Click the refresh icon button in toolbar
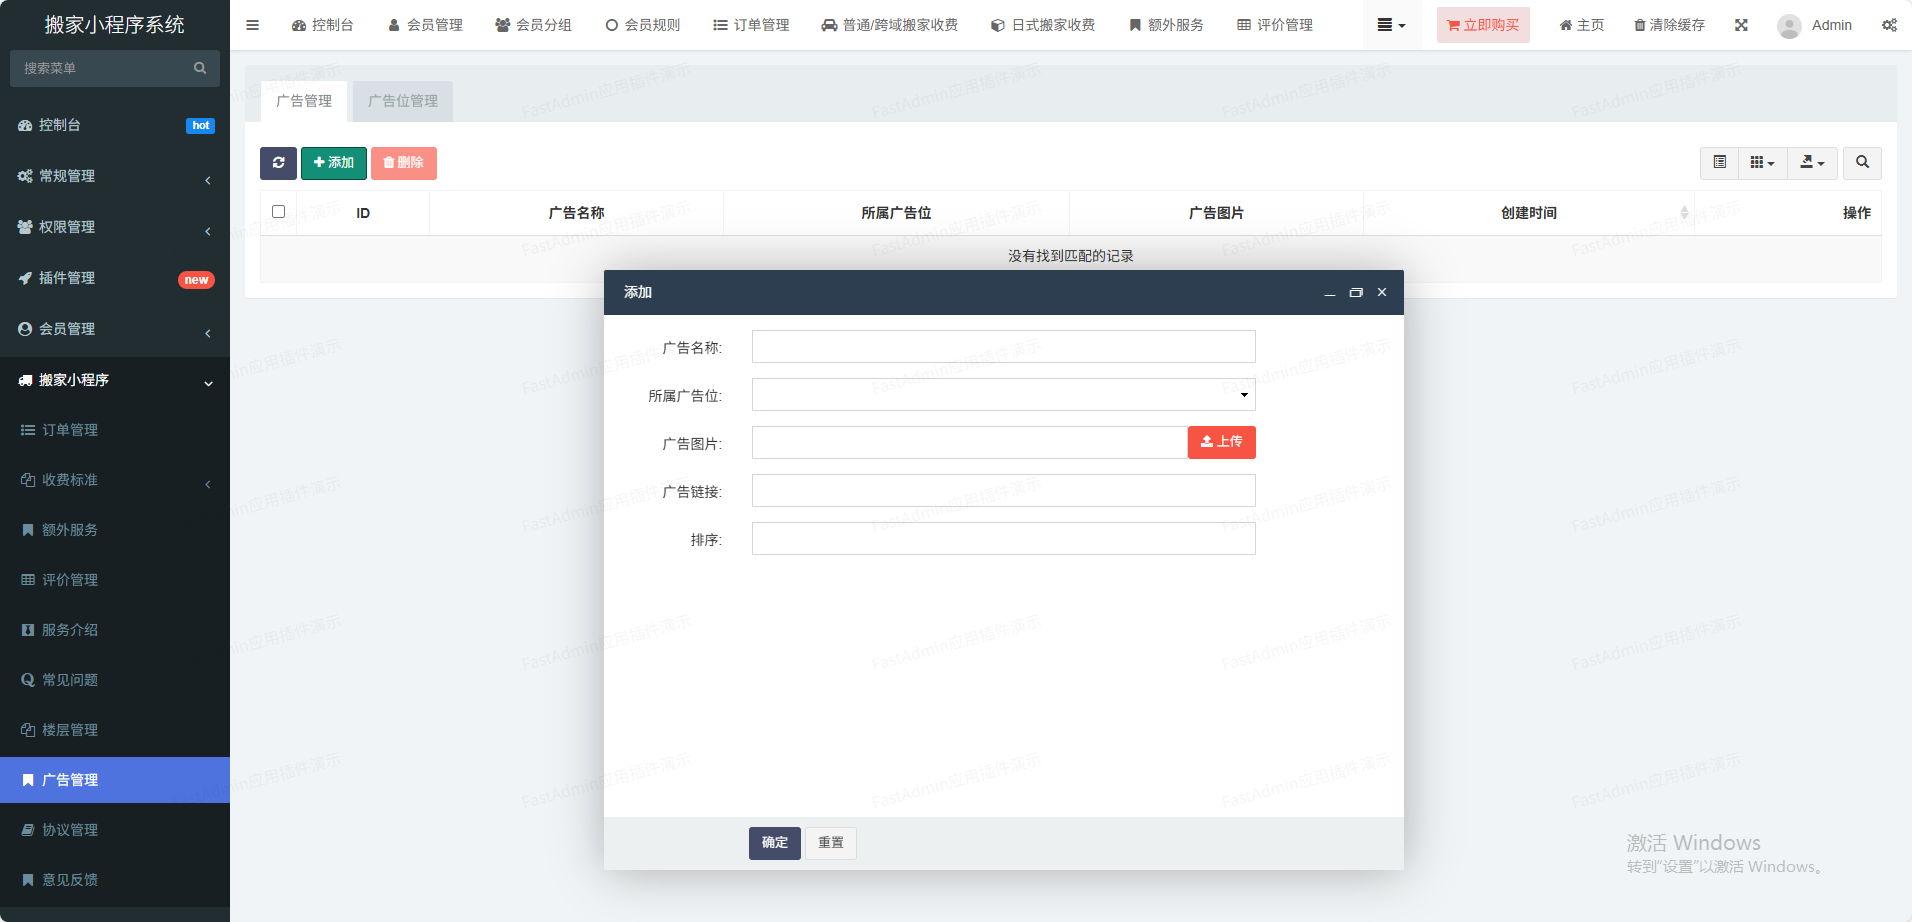The image size is (1912, 922). pyautogui.click(x=278, y=163)
